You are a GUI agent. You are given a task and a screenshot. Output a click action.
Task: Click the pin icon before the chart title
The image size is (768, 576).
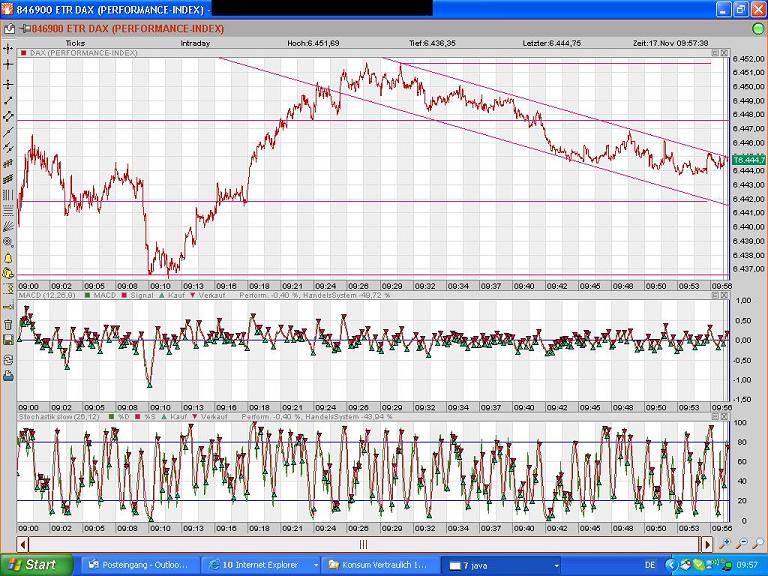point(24,29)
